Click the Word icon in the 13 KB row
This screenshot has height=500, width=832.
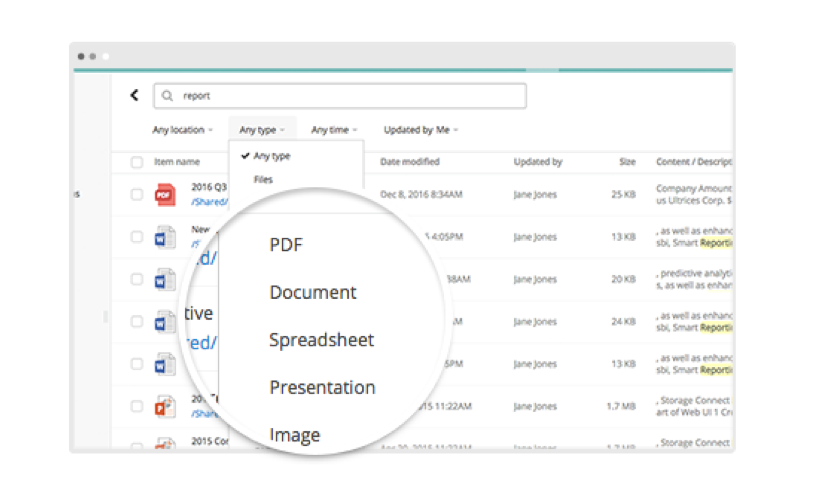[165, 238]
